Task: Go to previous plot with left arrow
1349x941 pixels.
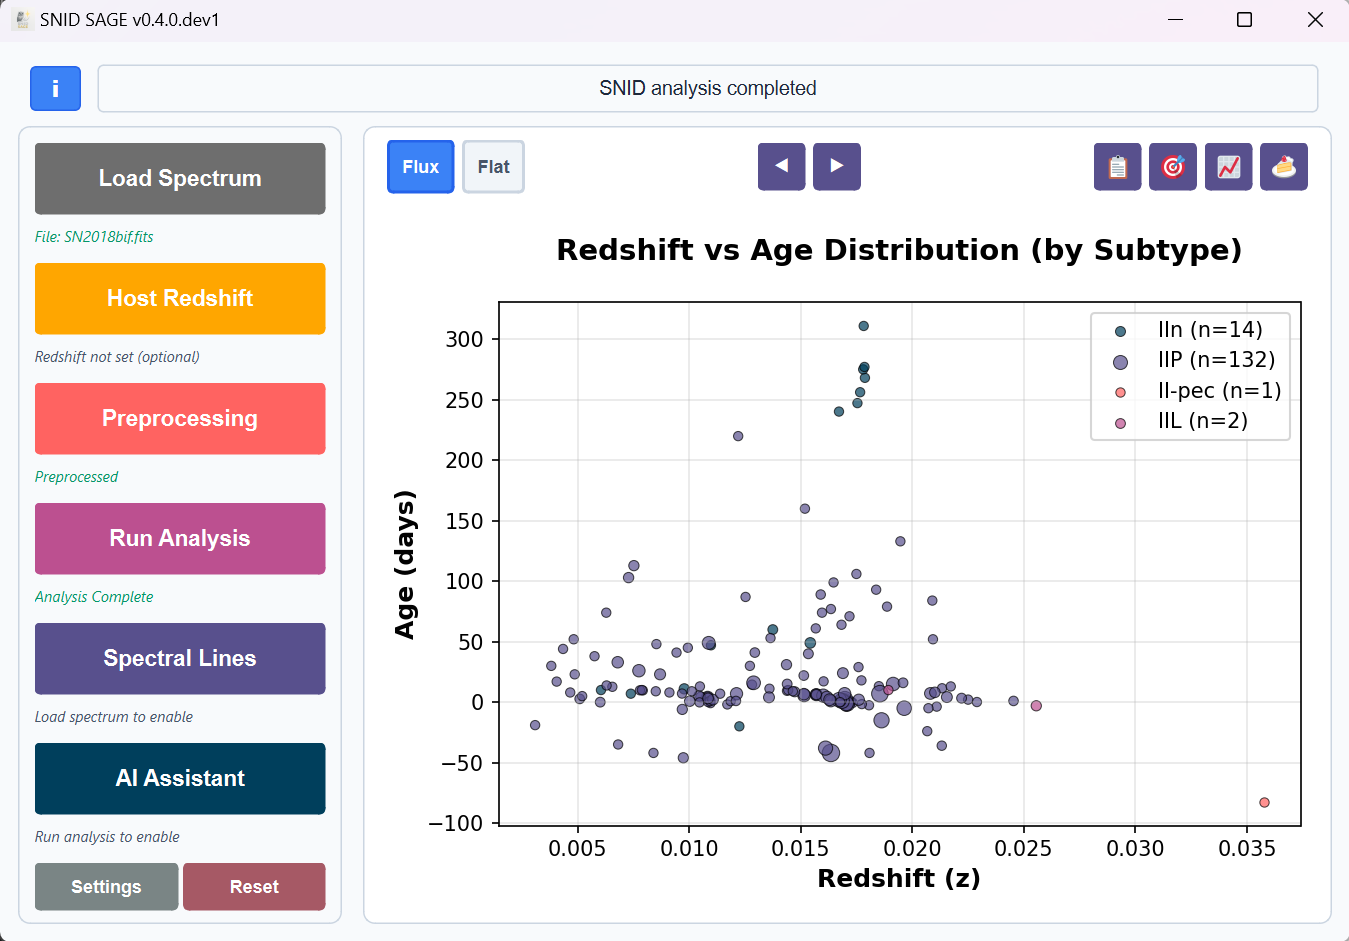Action: coord(782,167)
